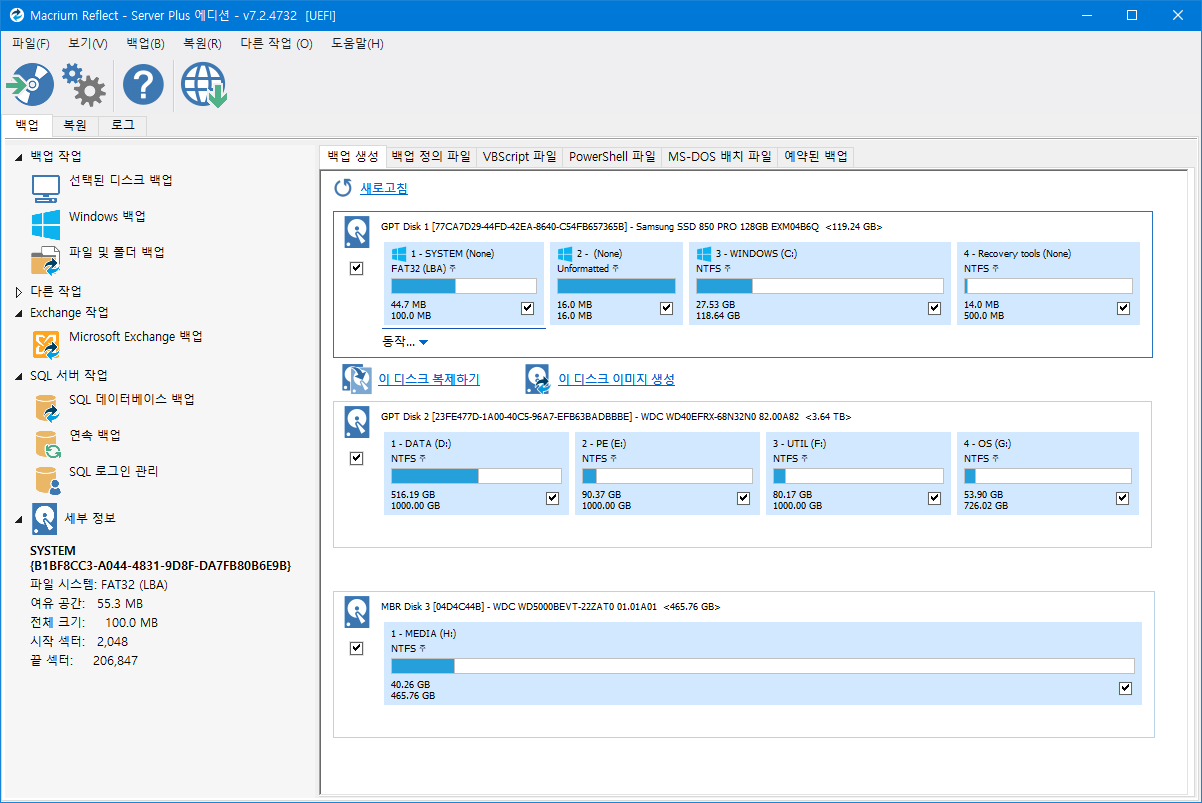
Task: Click the disc backup toolbar icon
Action: tap(30, 85)
